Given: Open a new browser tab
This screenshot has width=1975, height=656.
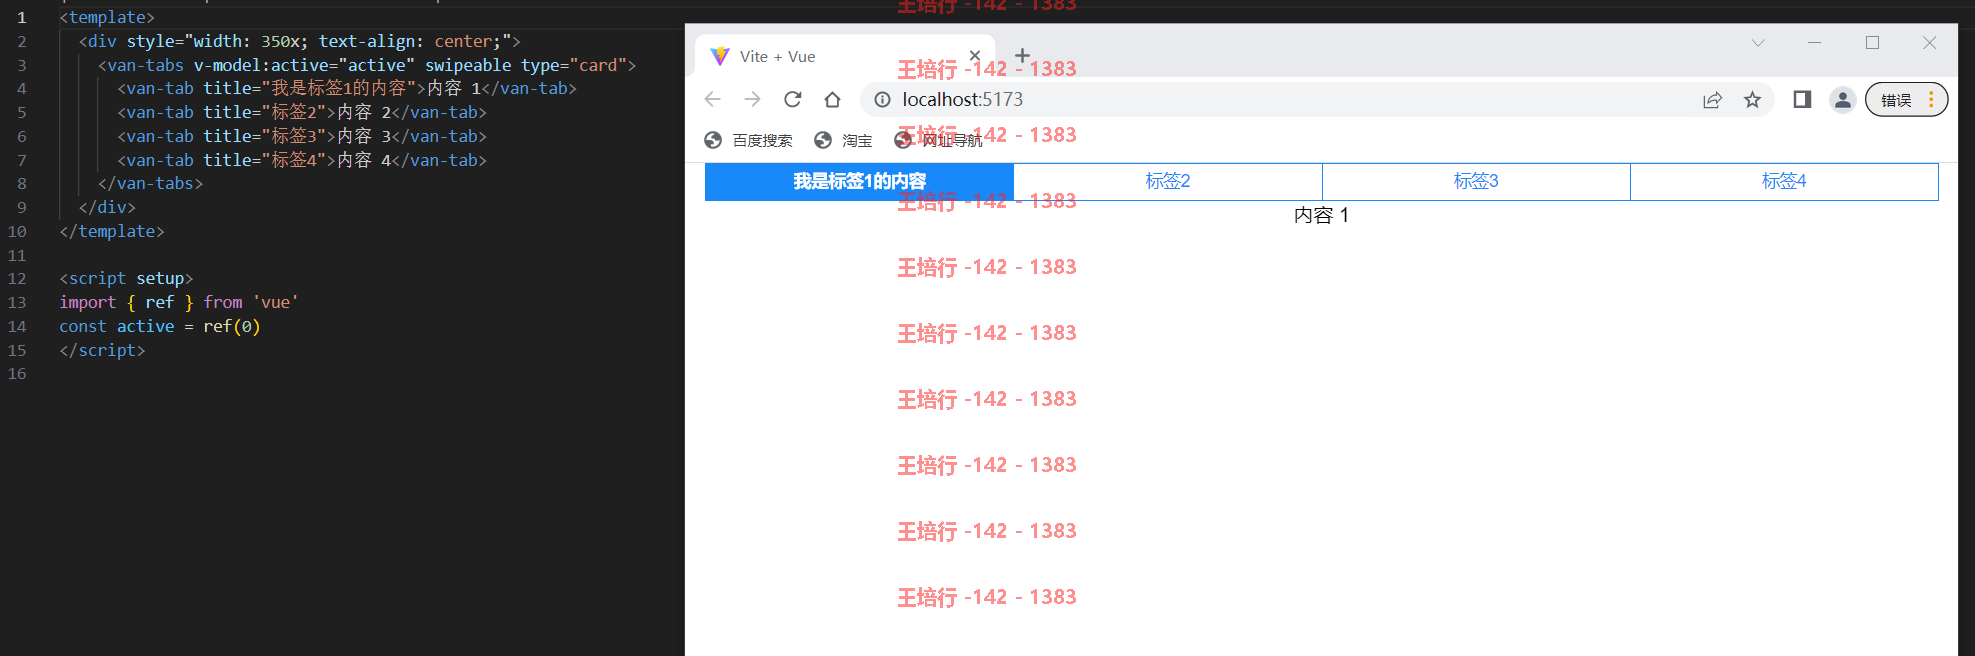Looking at the screenshot, I should coord(1022,56).
